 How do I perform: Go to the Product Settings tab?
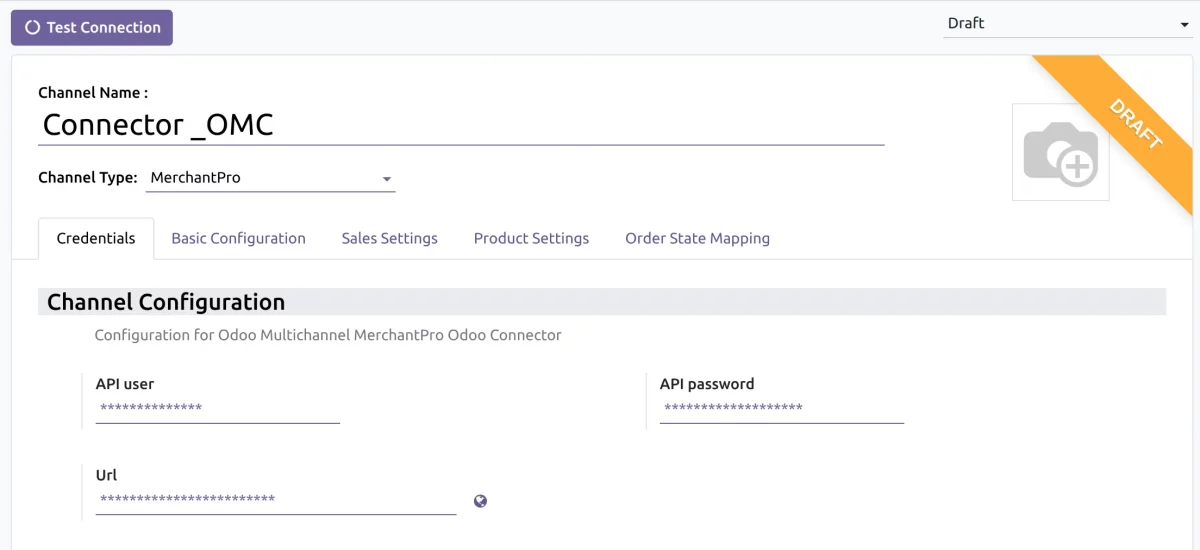(531, 239)
